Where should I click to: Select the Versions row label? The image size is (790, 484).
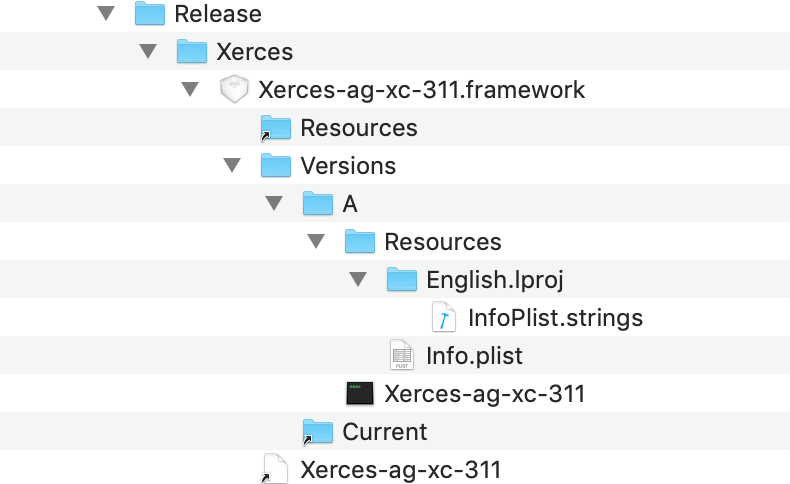[x=348, y=166]
